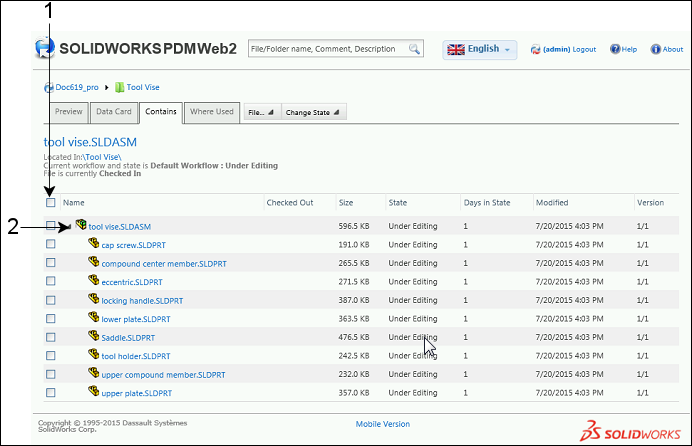This screenshot has width=692, height=446.
Task: Open the locking handle.SLDPRT link
Action: 142,301
